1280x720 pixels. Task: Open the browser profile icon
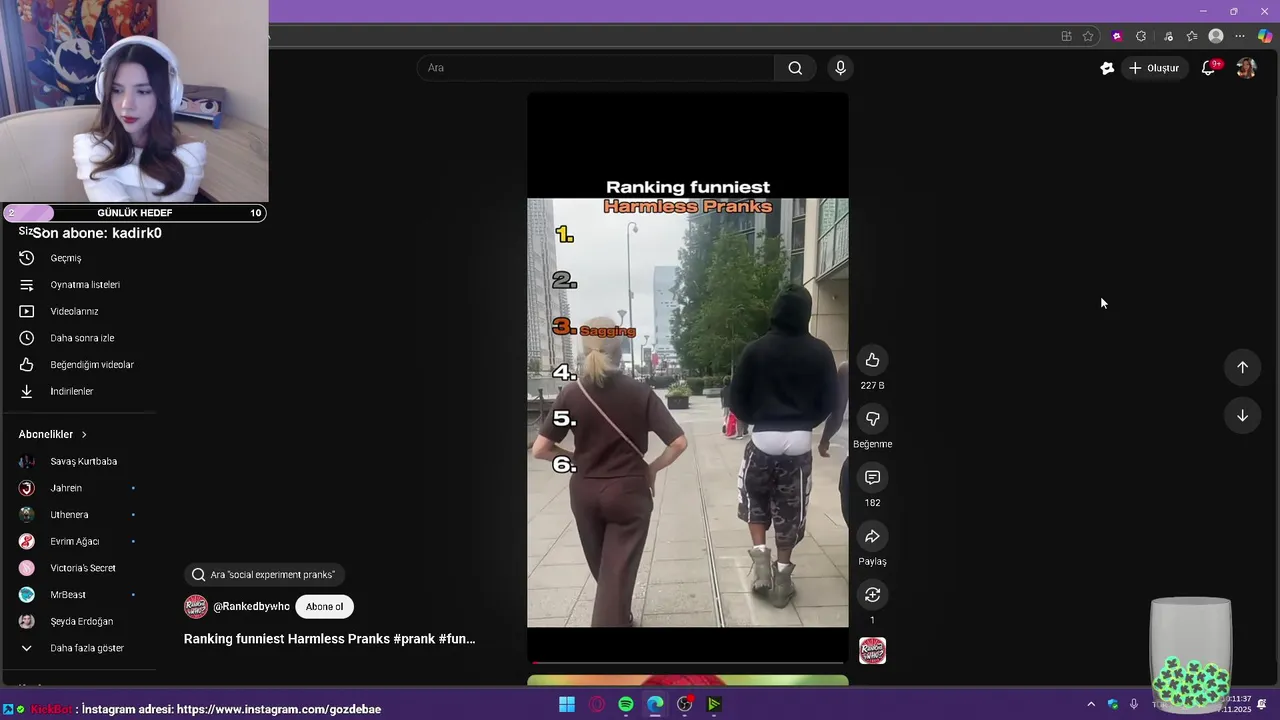tap(1216, 36)
